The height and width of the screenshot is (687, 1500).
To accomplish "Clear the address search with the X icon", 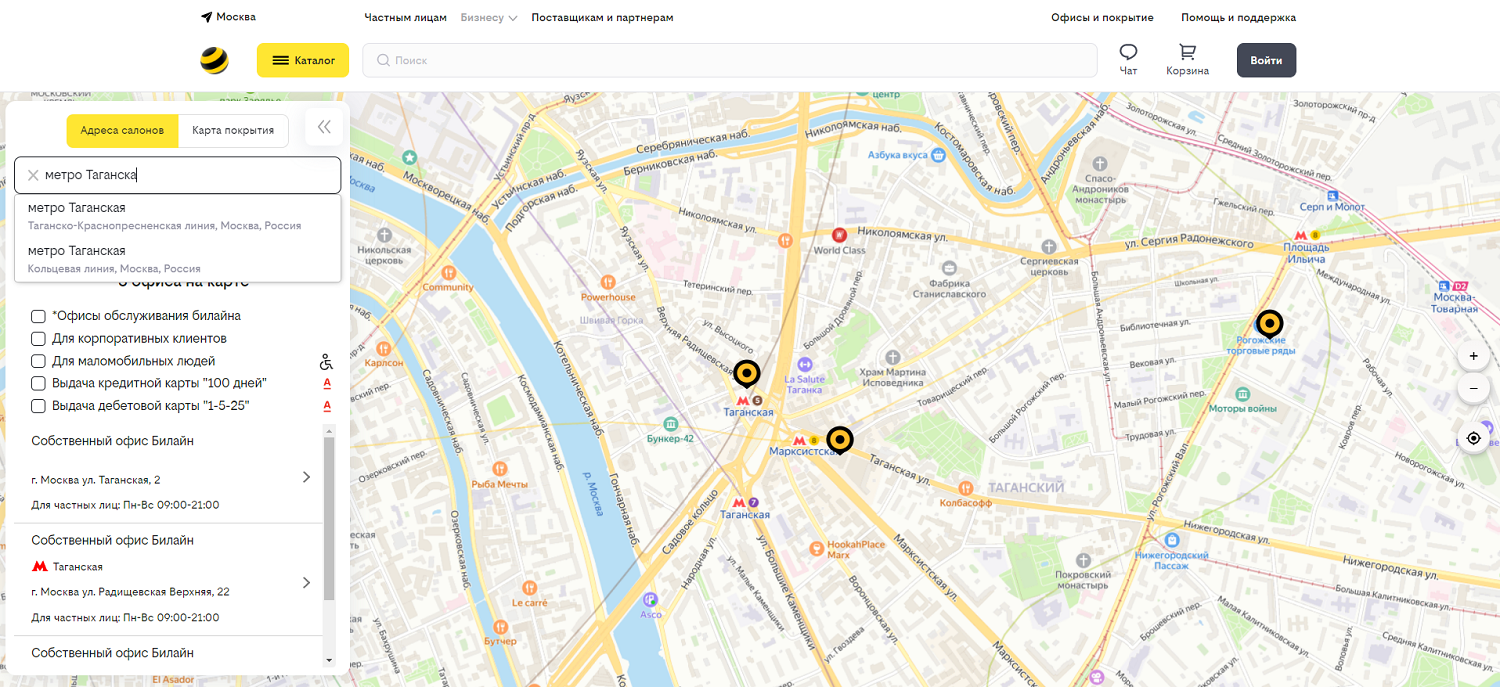I will click(x=33, y=175).
